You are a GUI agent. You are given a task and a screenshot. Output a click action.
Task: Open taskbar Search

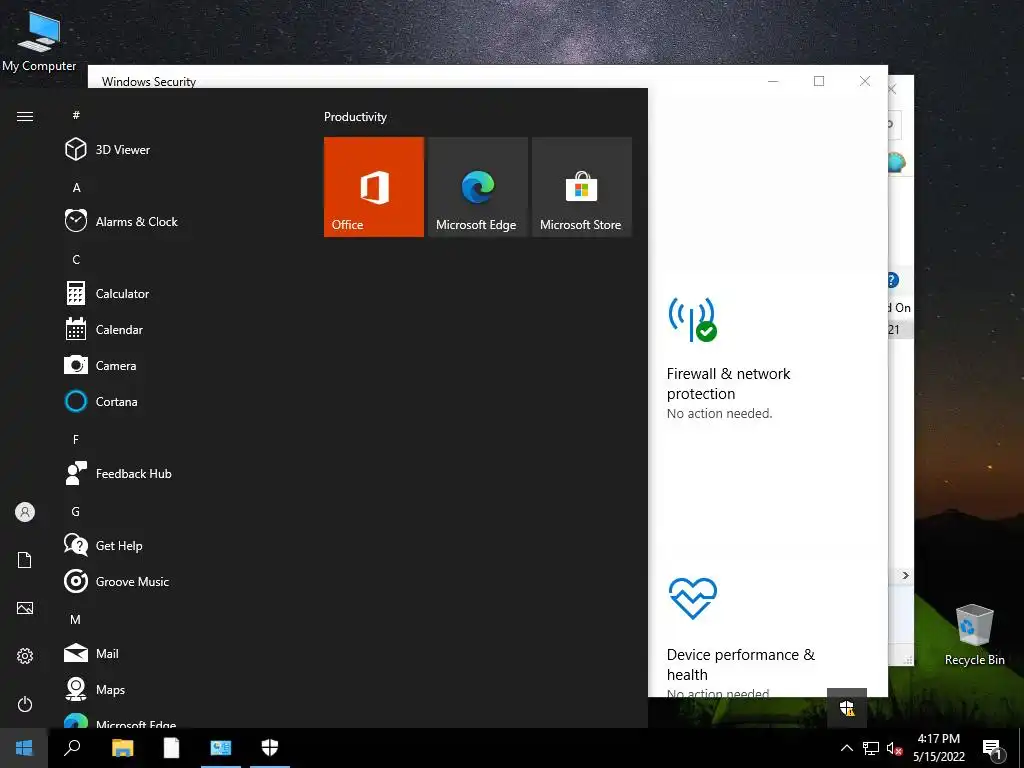coord(72,748)
